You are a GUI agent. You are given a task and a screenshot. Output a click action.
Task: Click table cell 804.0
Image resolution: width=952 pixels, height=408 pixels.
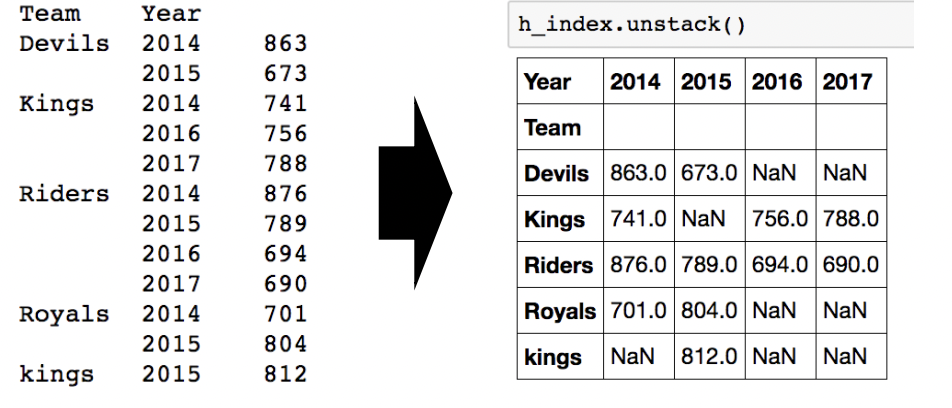[709, 311]
